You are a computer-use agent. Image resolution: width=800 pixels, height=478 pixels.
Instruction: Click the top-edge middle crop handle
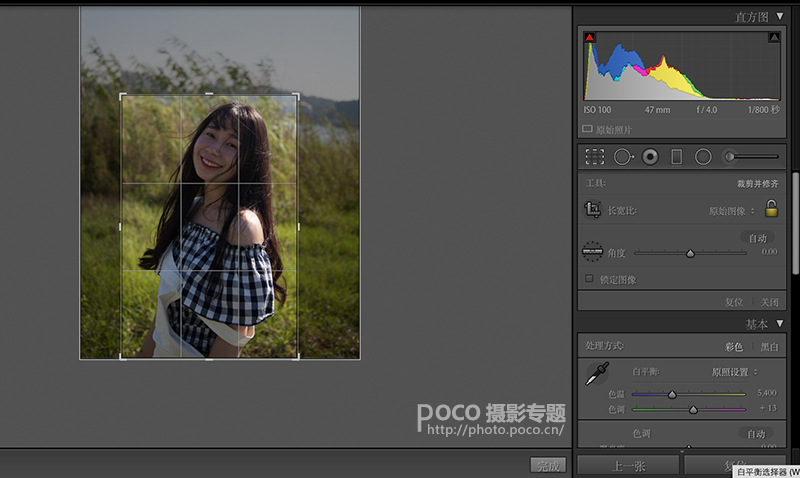[x=209, y=94]
